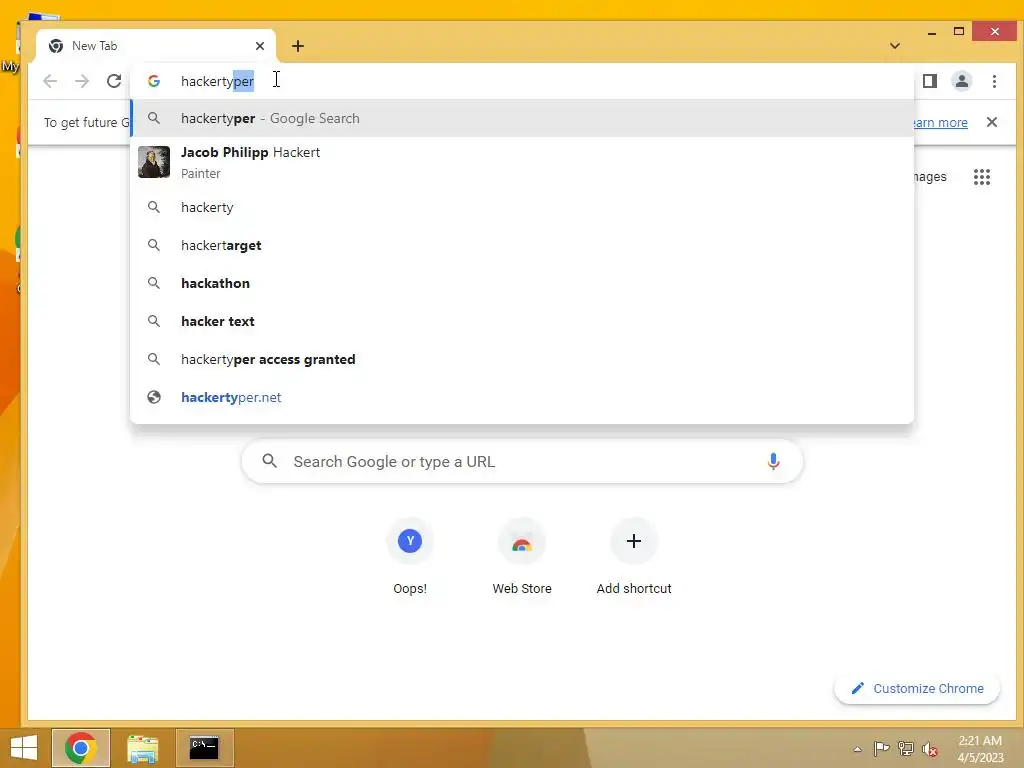Open the tab search chevron
This screenshot has width=1024, height=768.
(x=895, y=46)
